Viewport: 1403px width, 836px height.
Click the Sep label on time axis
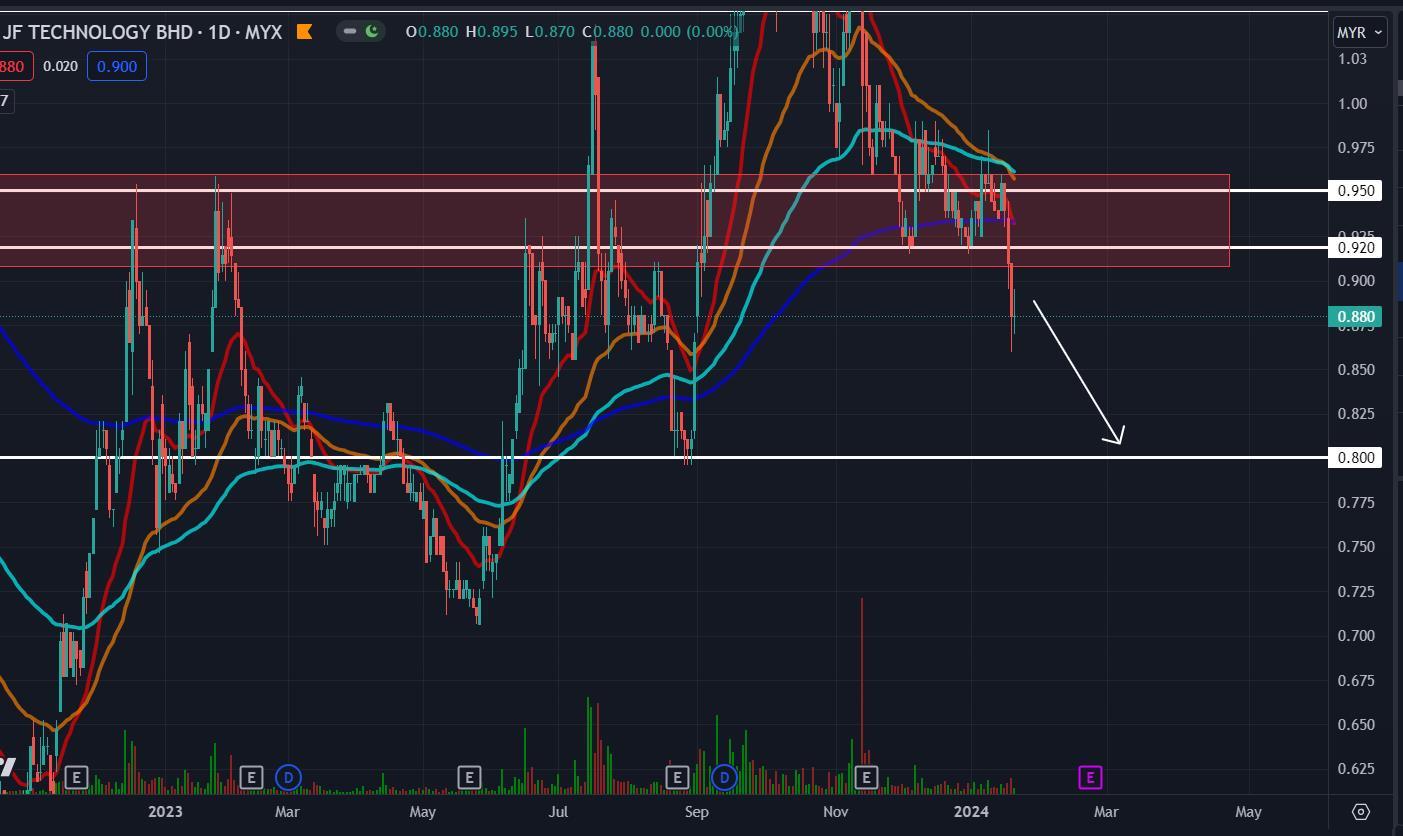pos(697,812)
